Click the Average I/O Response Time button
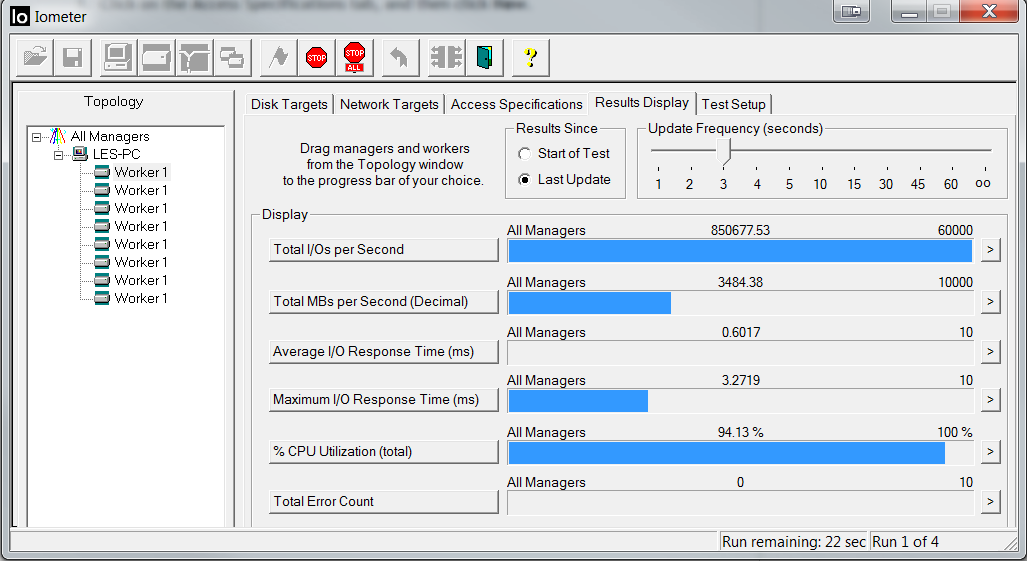Viewport: 1027px width, 561px height. pos(383,351)
